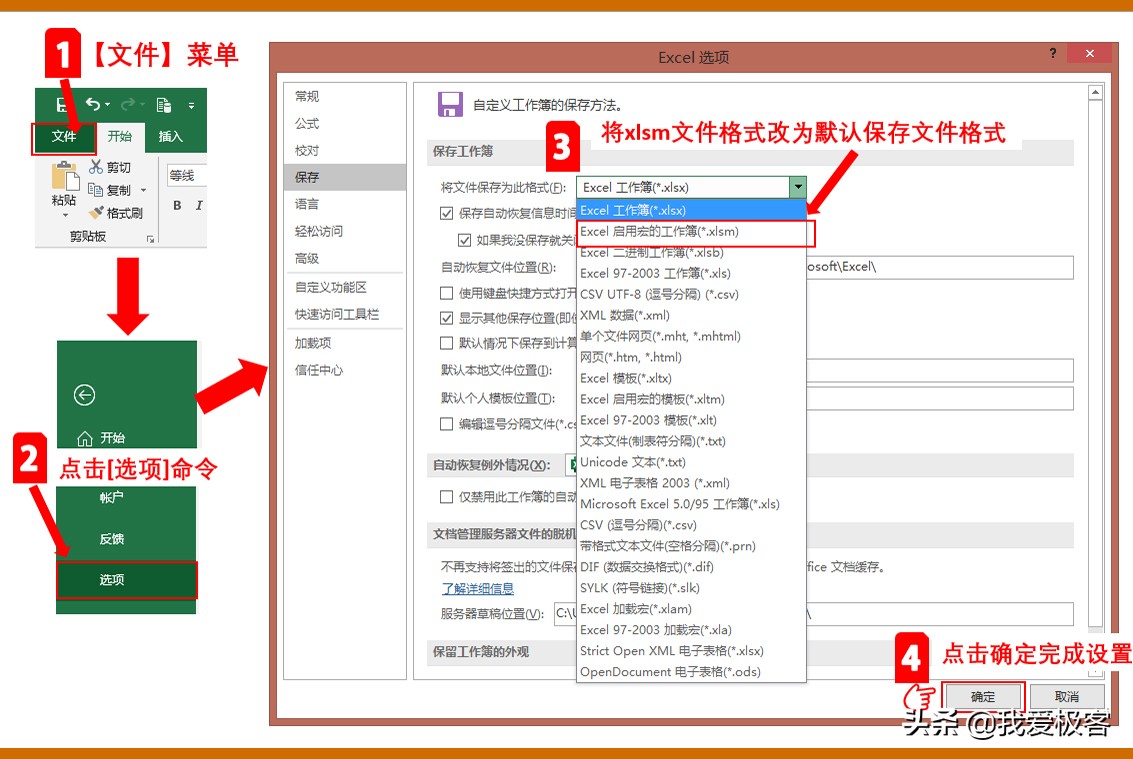Choose Excel 模板(*.xltx) option

click(x=692, y=378)
